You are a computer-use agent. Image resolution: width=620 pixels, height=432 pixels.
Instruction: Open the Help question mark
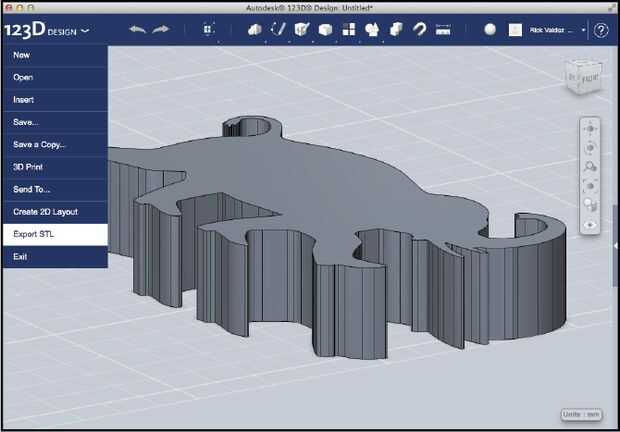click(x=601, y=30)
